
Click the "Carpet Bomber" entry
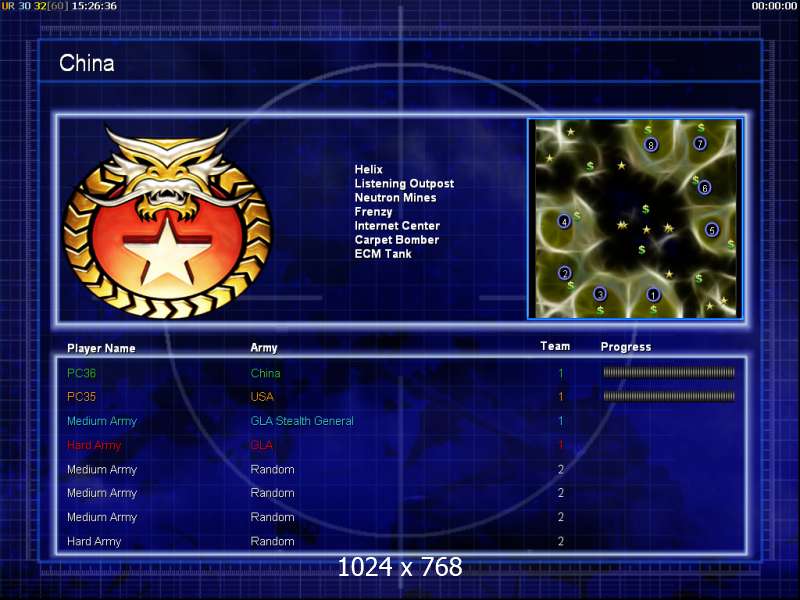point(396,240)
